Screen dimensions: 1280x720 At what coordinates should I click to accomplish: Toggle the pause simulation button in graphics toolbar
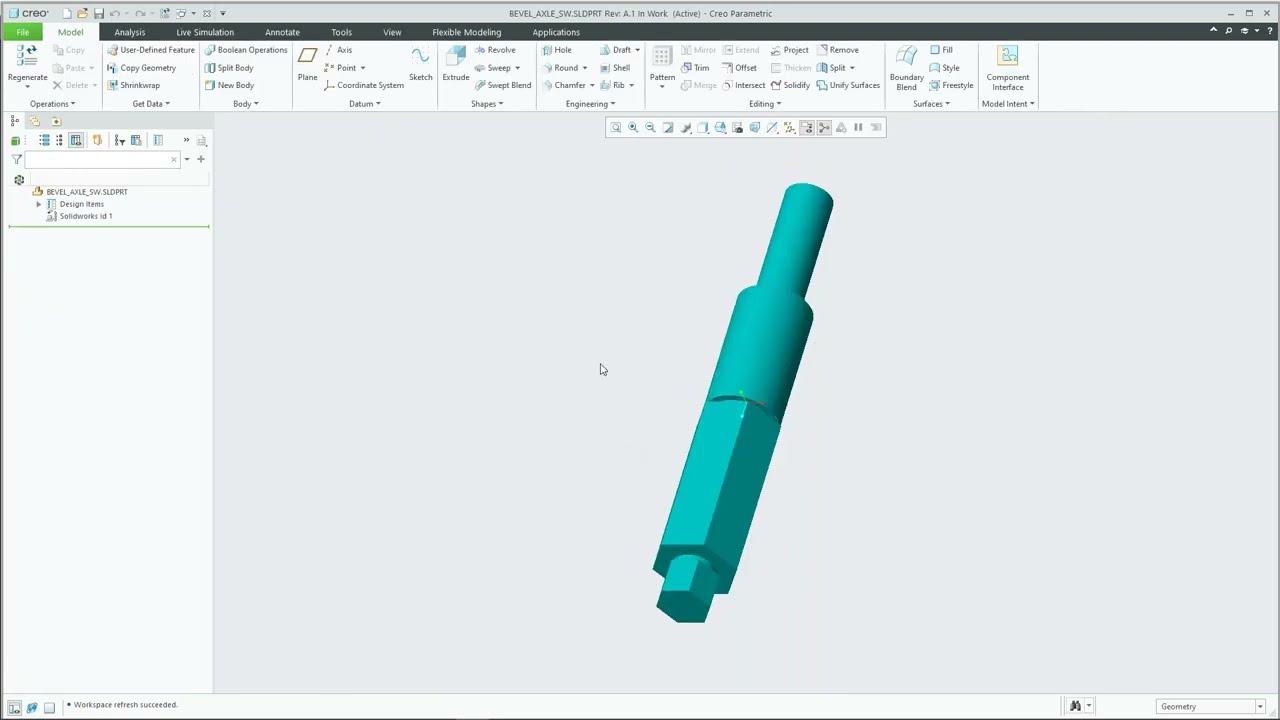[x=858, y=127]
